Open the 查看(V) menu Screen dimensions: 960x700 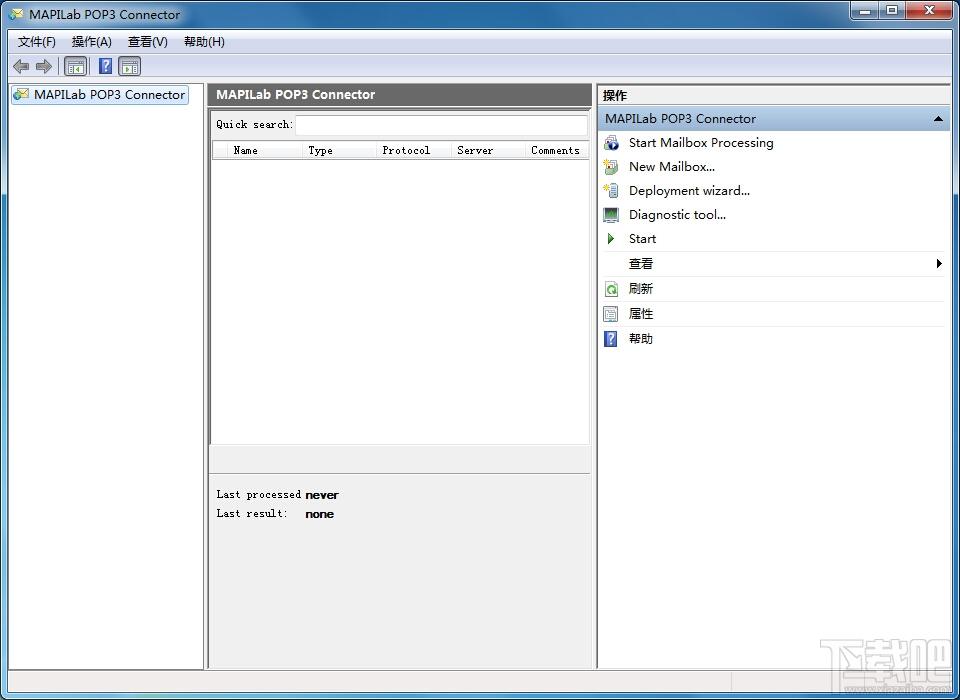148,42
